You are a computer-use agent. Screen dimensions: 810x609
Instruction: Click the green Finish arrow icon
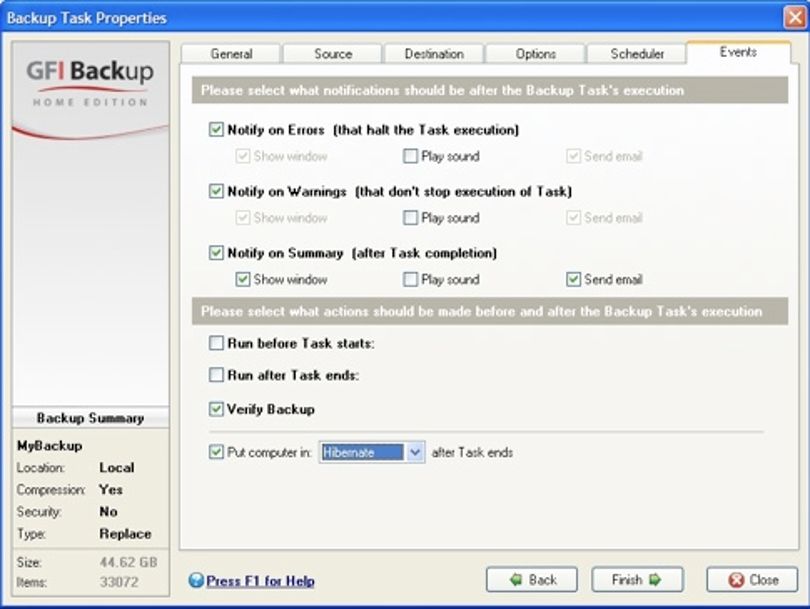655,580
